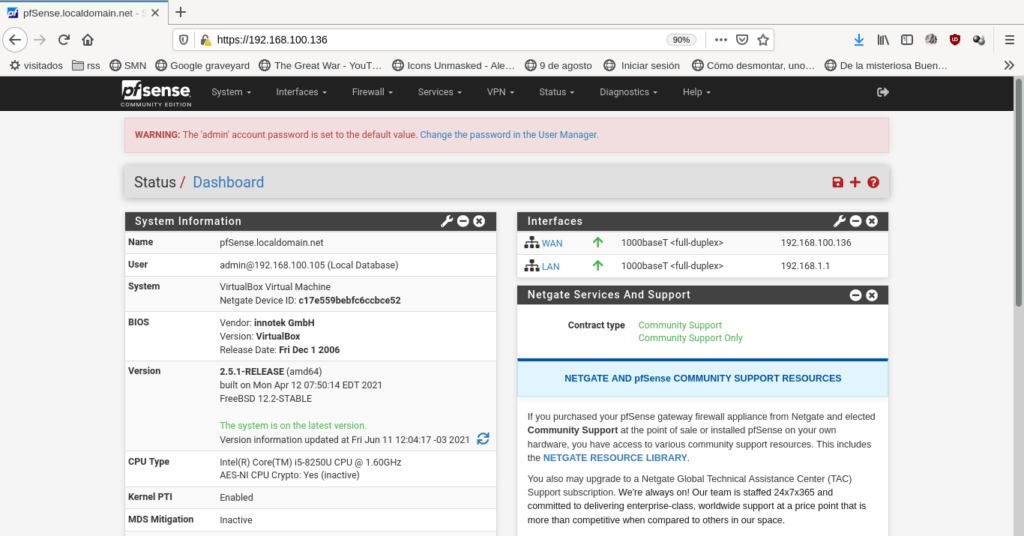Open Firefox downloads arrow icon

pyautogui.click(x=859, y=40)
